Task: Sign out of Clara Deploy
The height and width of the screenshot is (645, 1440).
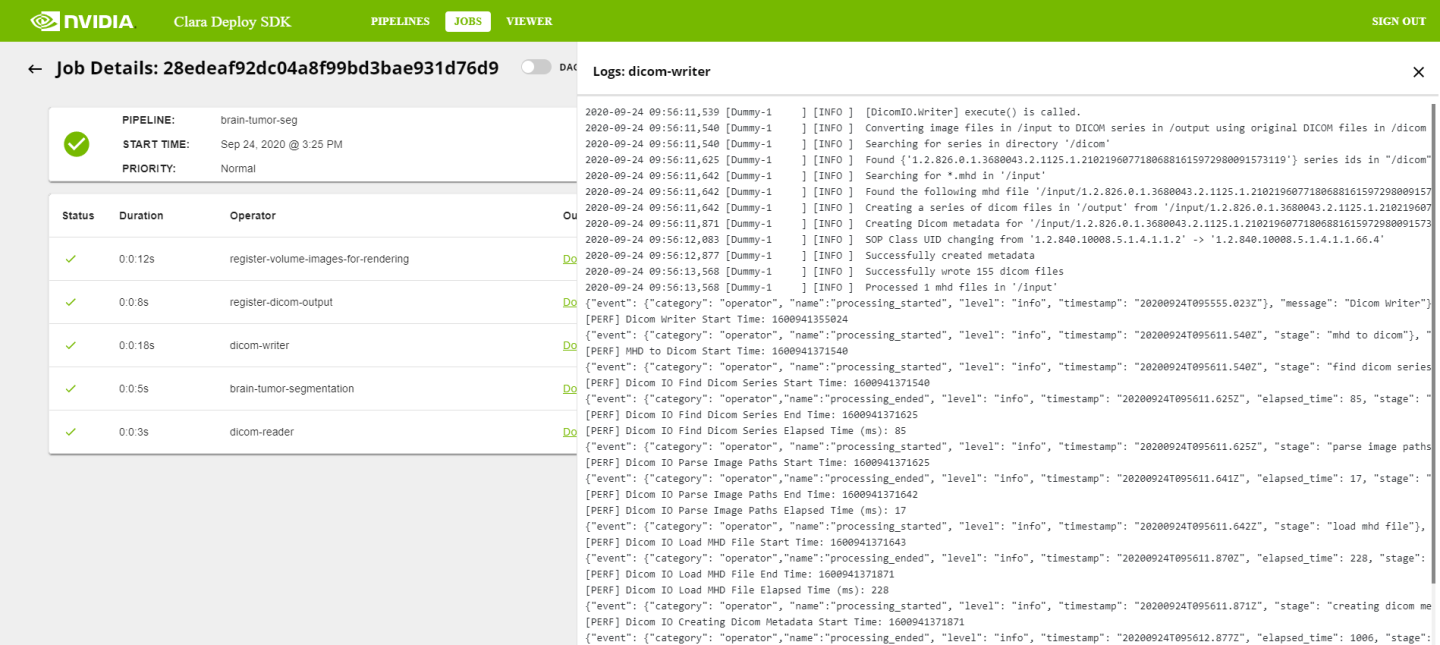Action: (1398, 21)
